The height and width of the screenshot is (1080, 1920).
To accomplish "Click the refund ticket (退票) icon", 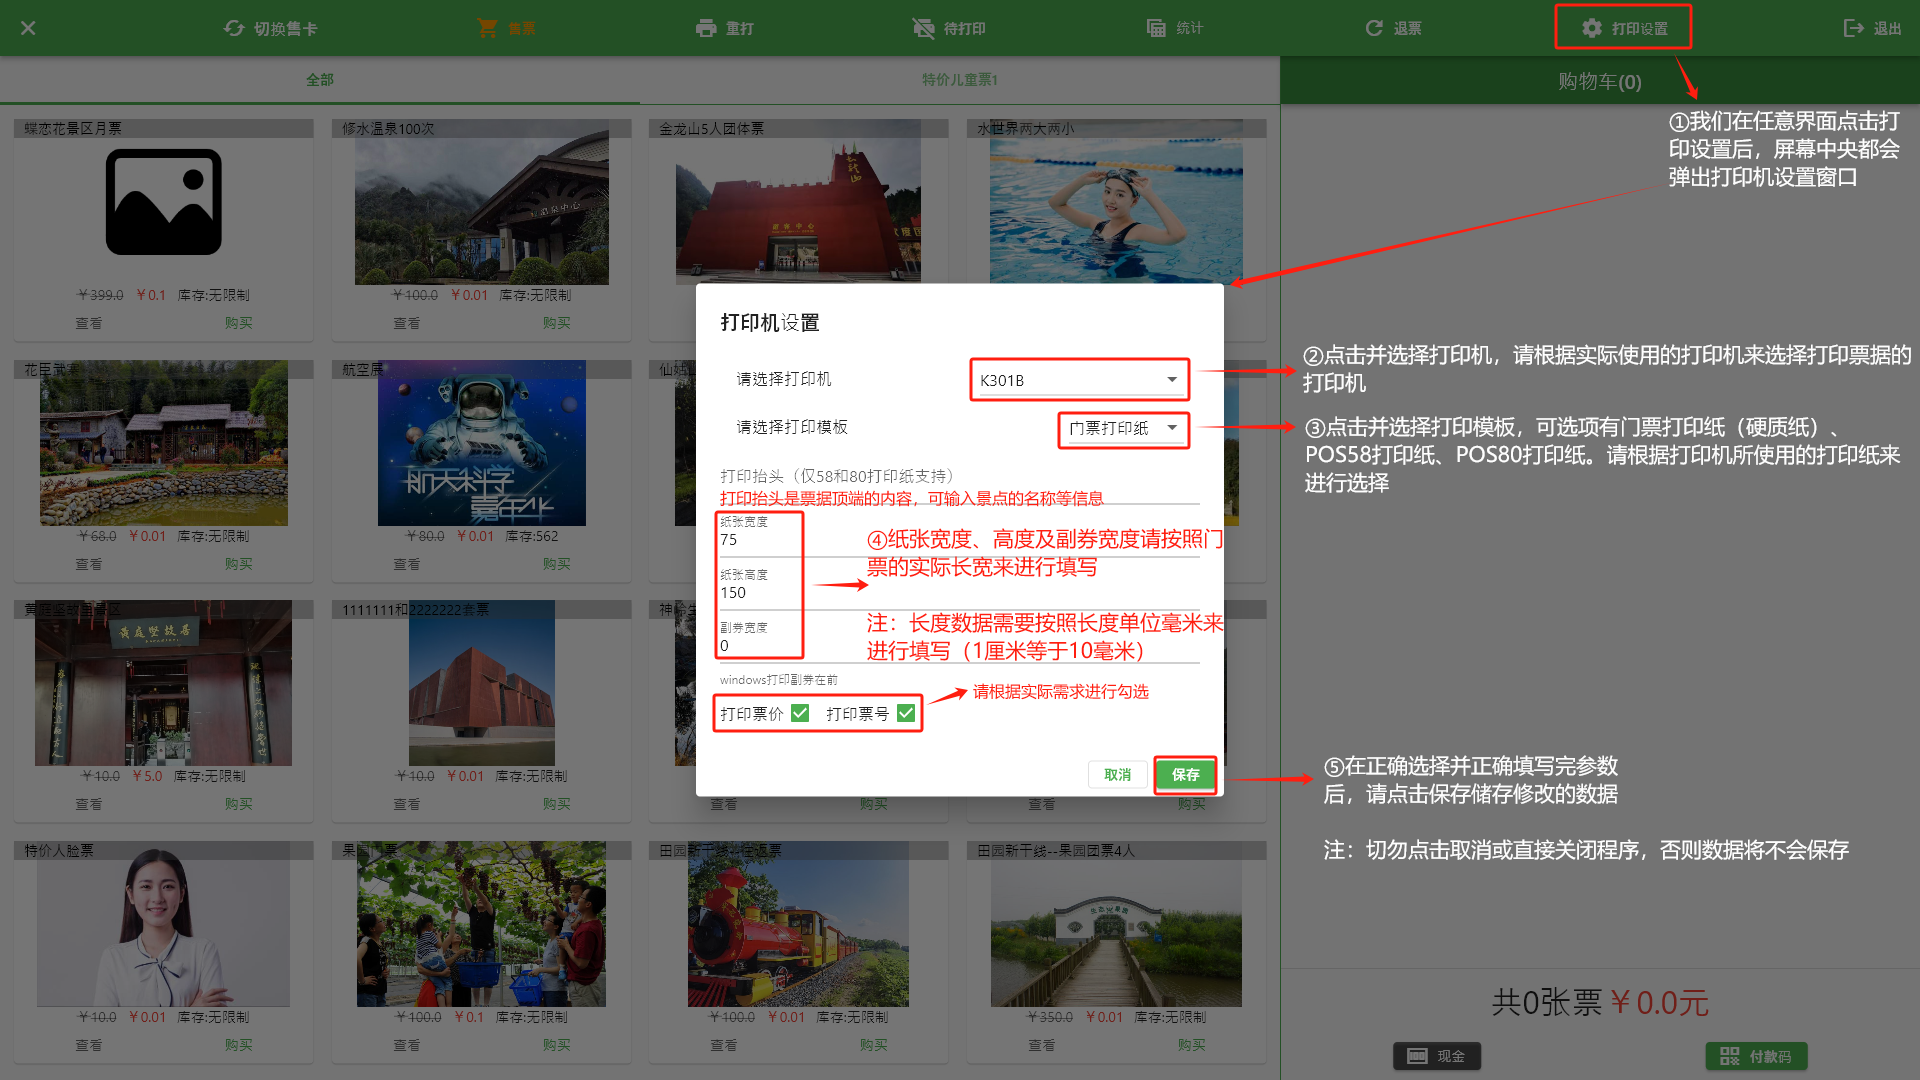I will point(1374,28).
